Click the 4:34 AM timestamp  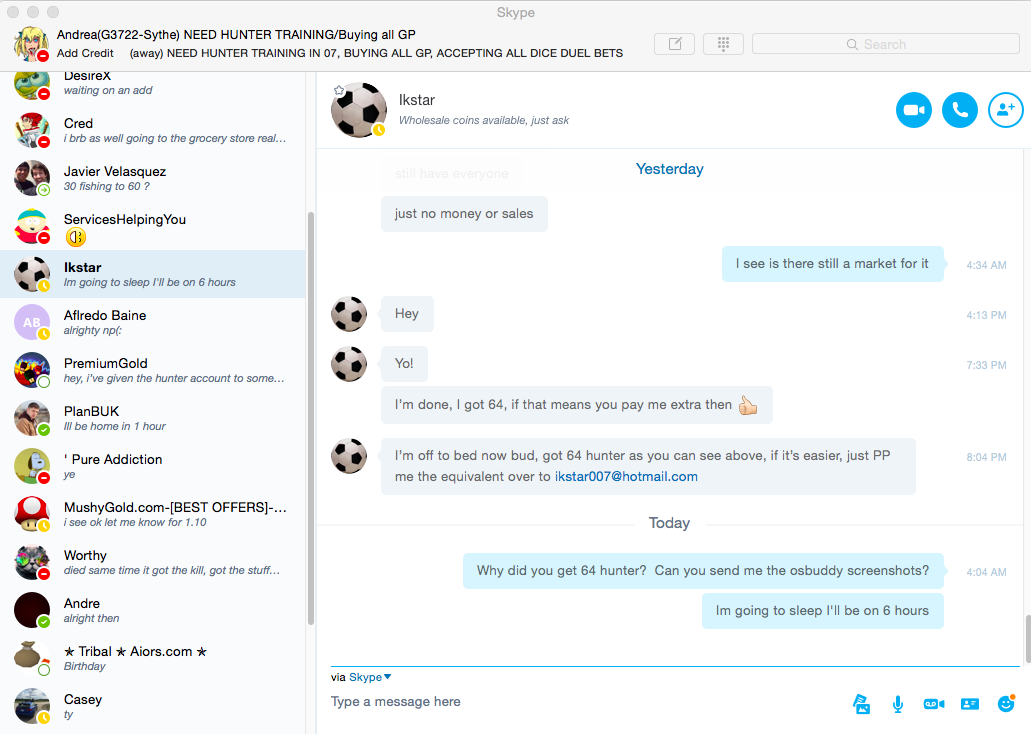[x=986, y=265]
